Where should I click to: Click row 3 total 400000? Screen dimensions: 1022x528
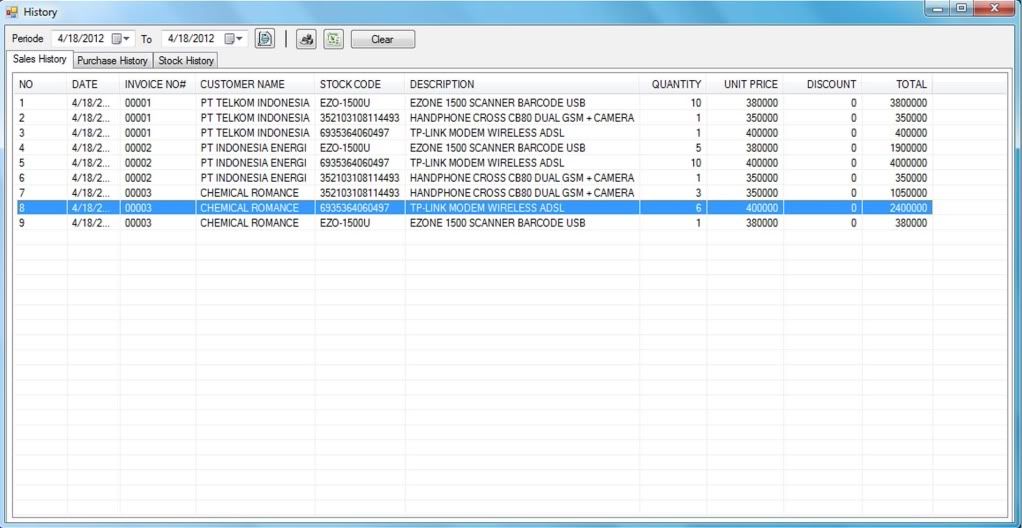pyautogui.click(x=911, y=133)
